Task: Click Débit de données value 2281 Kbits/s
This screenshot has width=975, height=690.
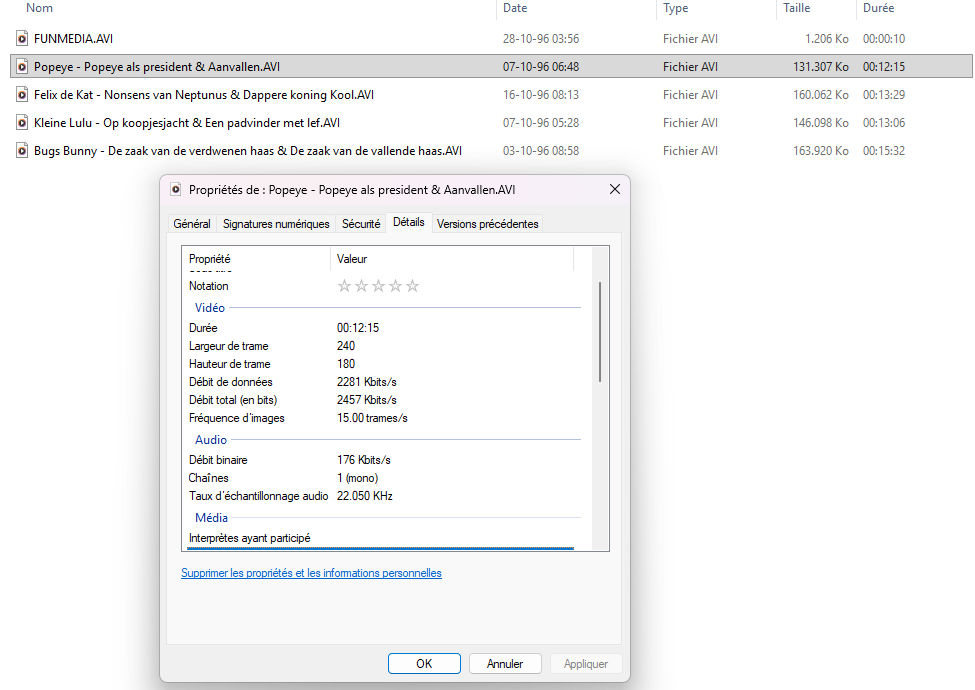Action: click(366, 382)
